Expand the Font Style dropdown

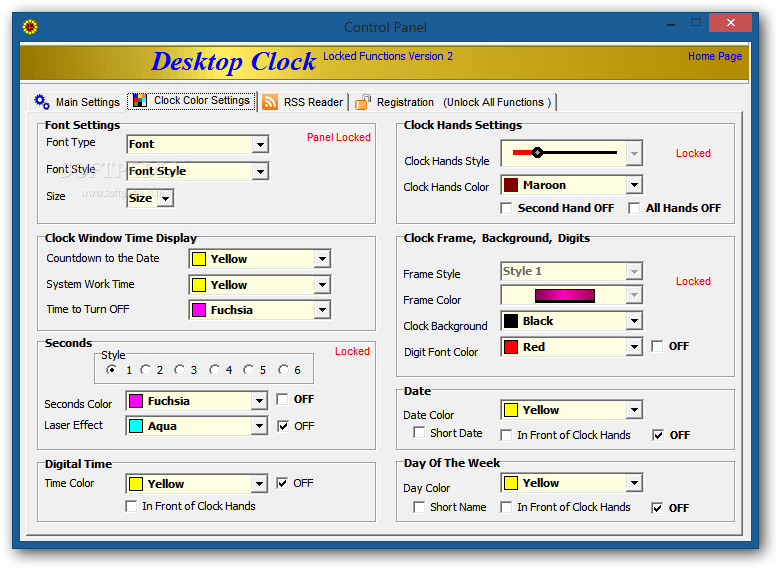[260, 171]
